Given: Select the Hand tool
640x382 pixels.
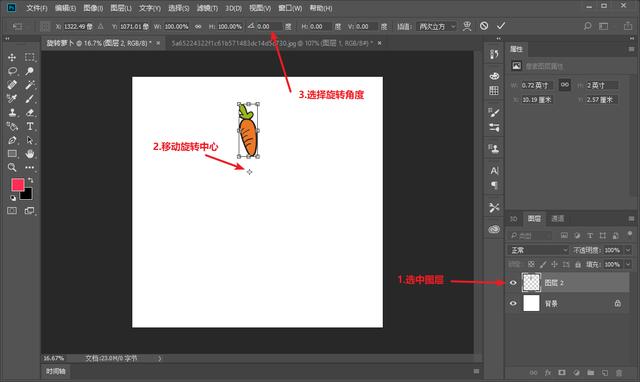Looking at the screenshot, I should pyautogui.click(x=29, y=154).
